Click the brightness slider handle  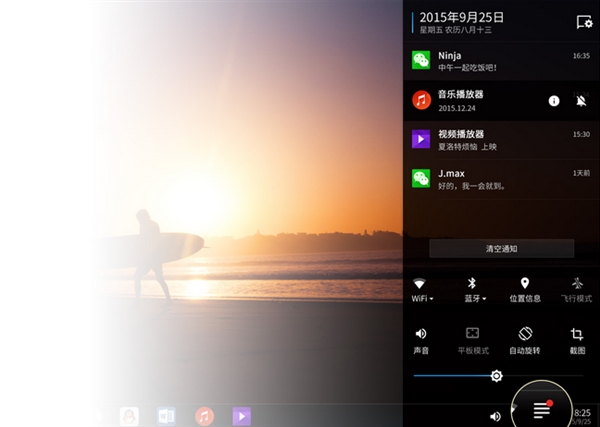click(496, 376)
